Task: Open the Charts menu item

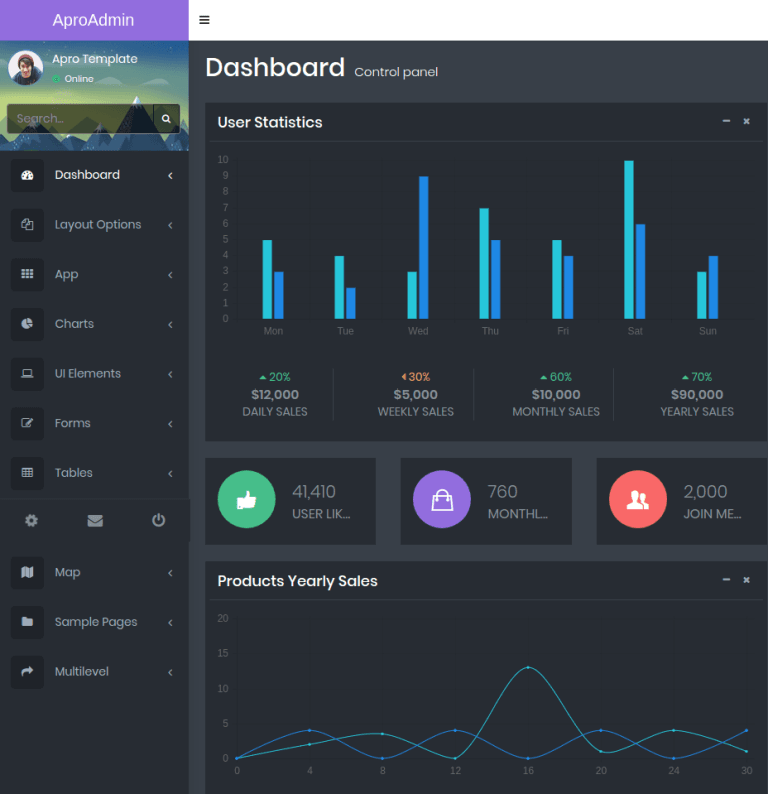Action: (94, 324)
